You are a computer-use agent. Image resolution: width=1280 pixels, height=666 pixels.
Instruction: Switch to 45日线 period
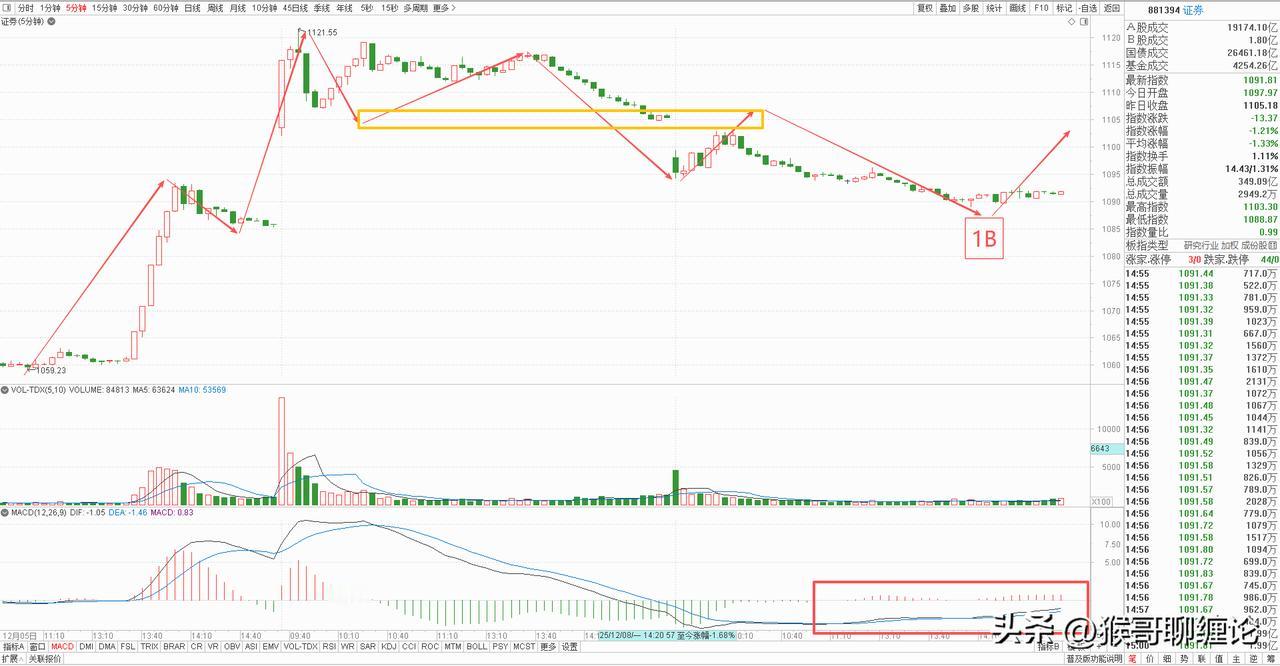[x=295, y=7]
